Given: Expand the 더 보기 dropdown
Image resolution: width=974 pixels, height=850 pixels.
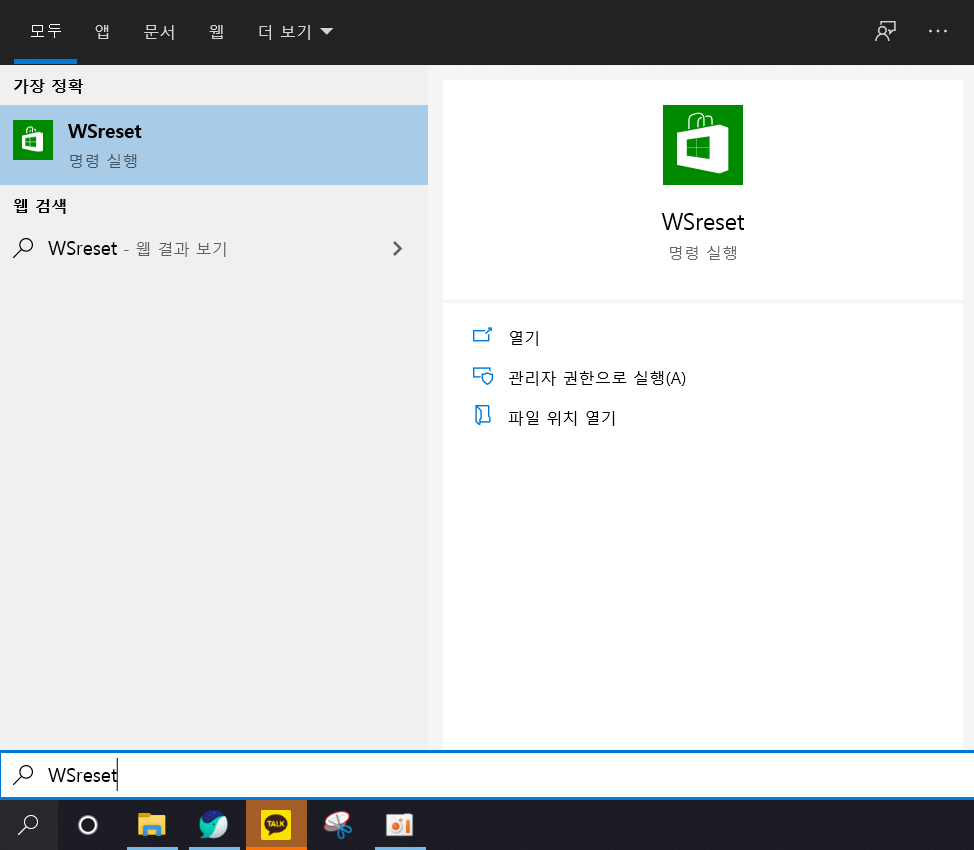Looking at the screenshot, I should 296,32.
